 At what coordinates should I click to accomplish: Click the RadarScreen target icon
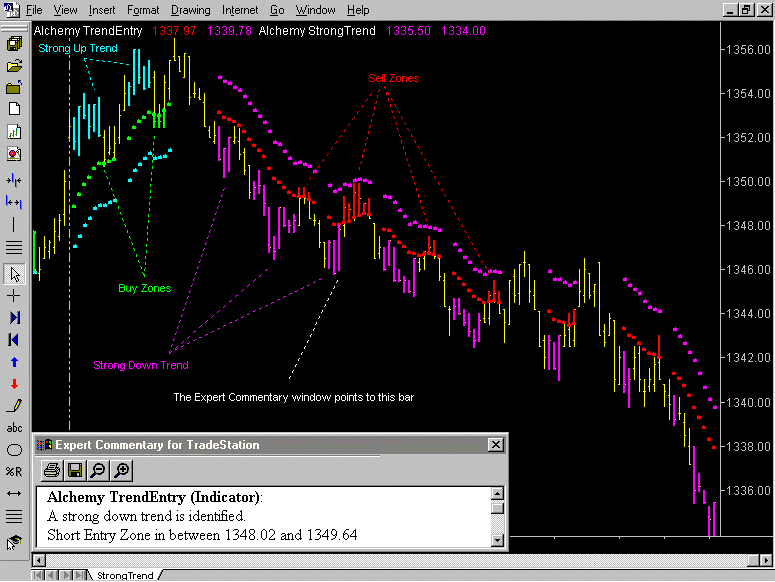coord(14,154)
